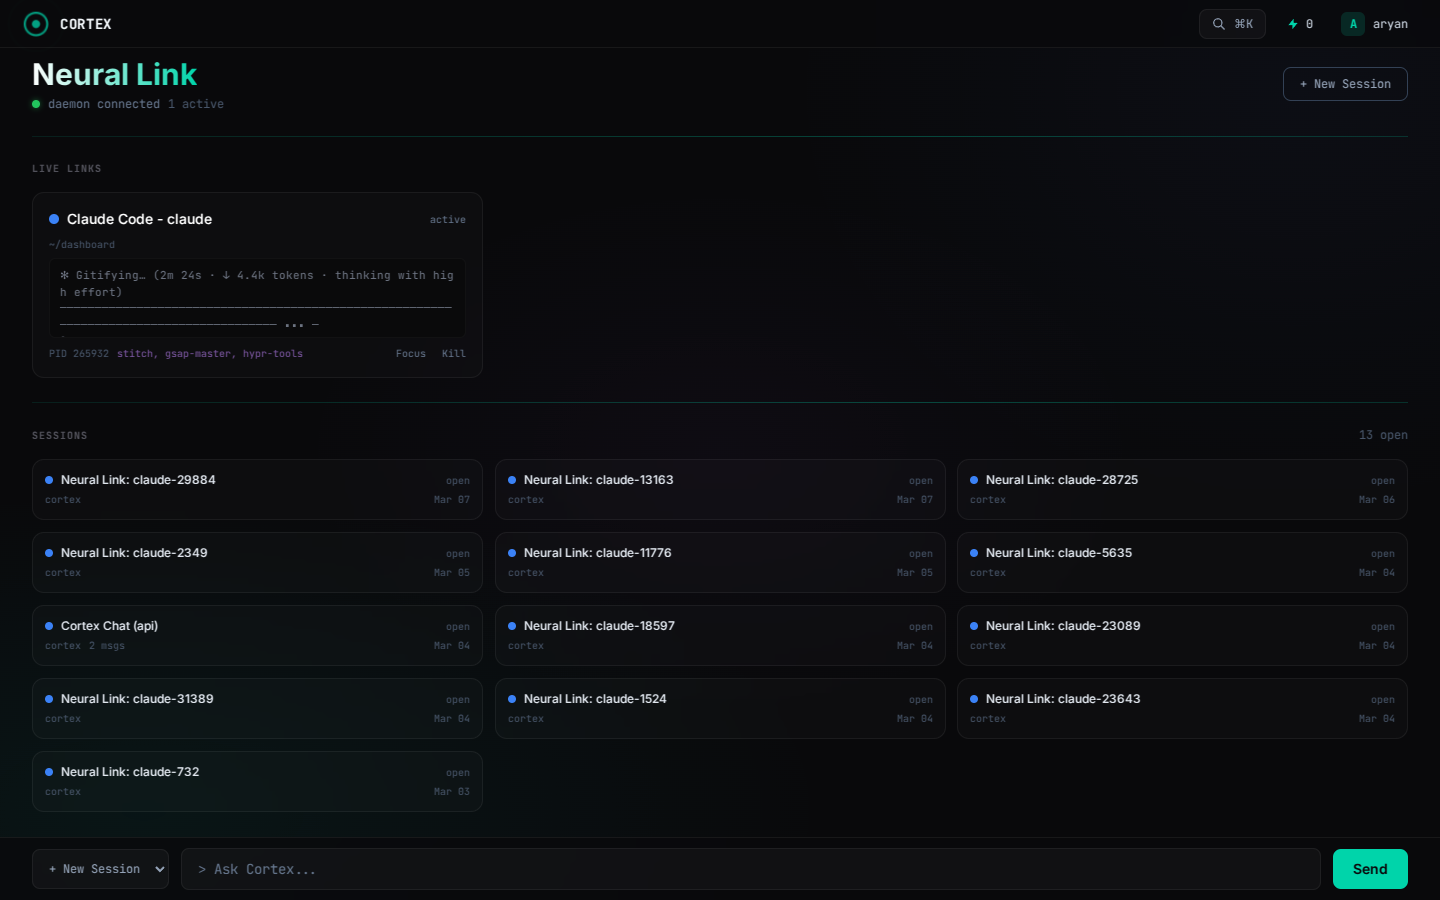1440x900 pixels.
Task: Kill the Claude Code process
Action: coord(454,354)
